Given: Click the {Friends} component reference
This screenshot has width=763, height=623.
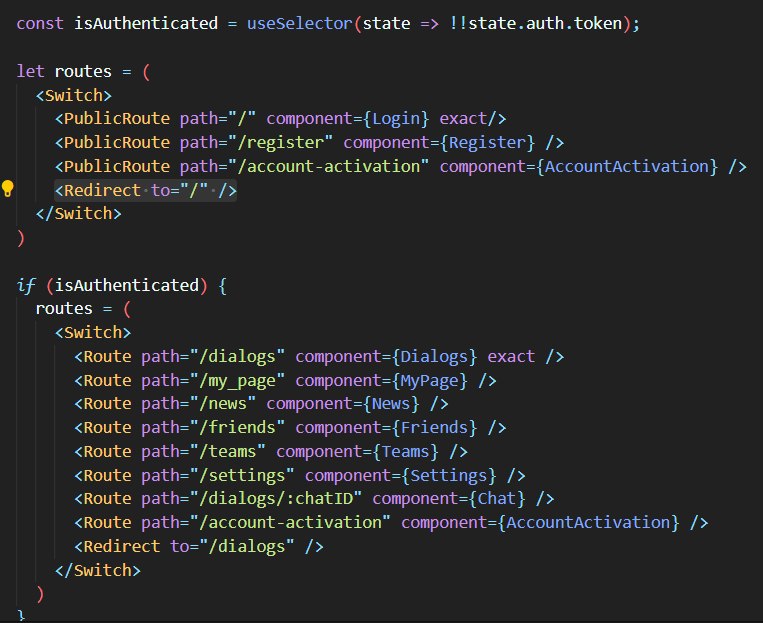Looking at the screenshot, I should pyautogui.click(x=435, y=427).
